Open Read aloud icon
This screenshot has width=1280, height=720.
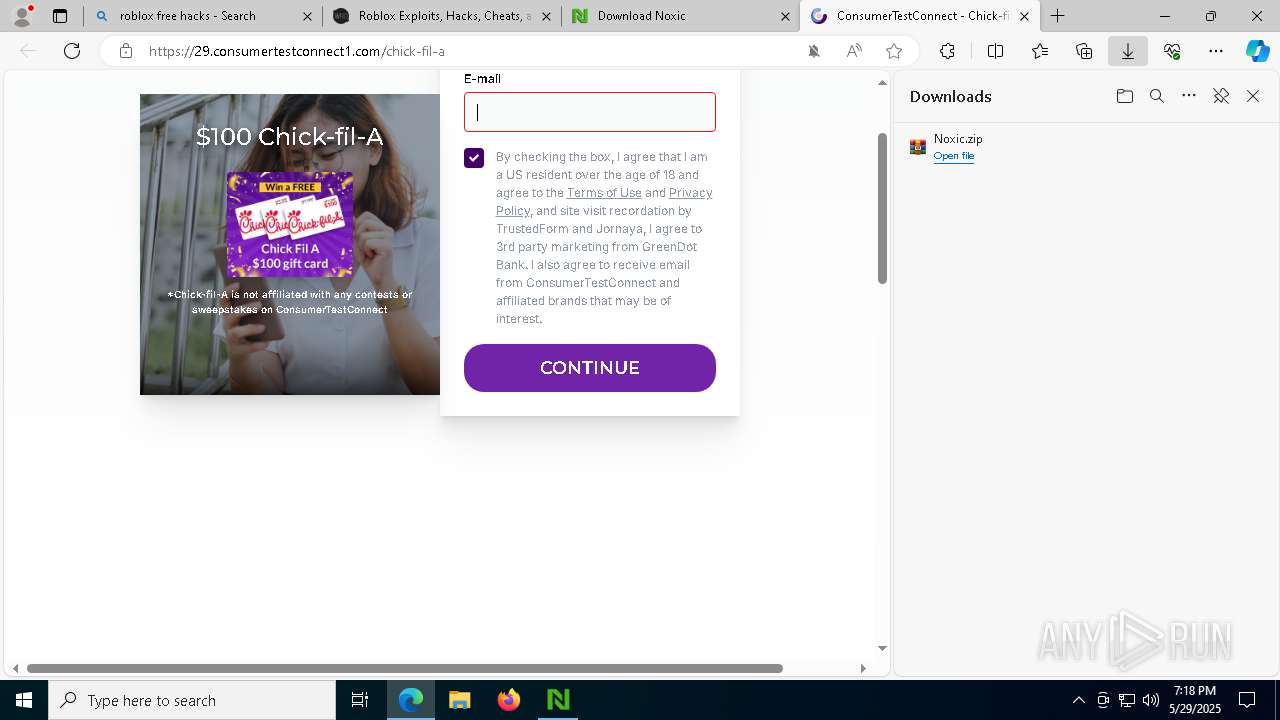(854, 51)
